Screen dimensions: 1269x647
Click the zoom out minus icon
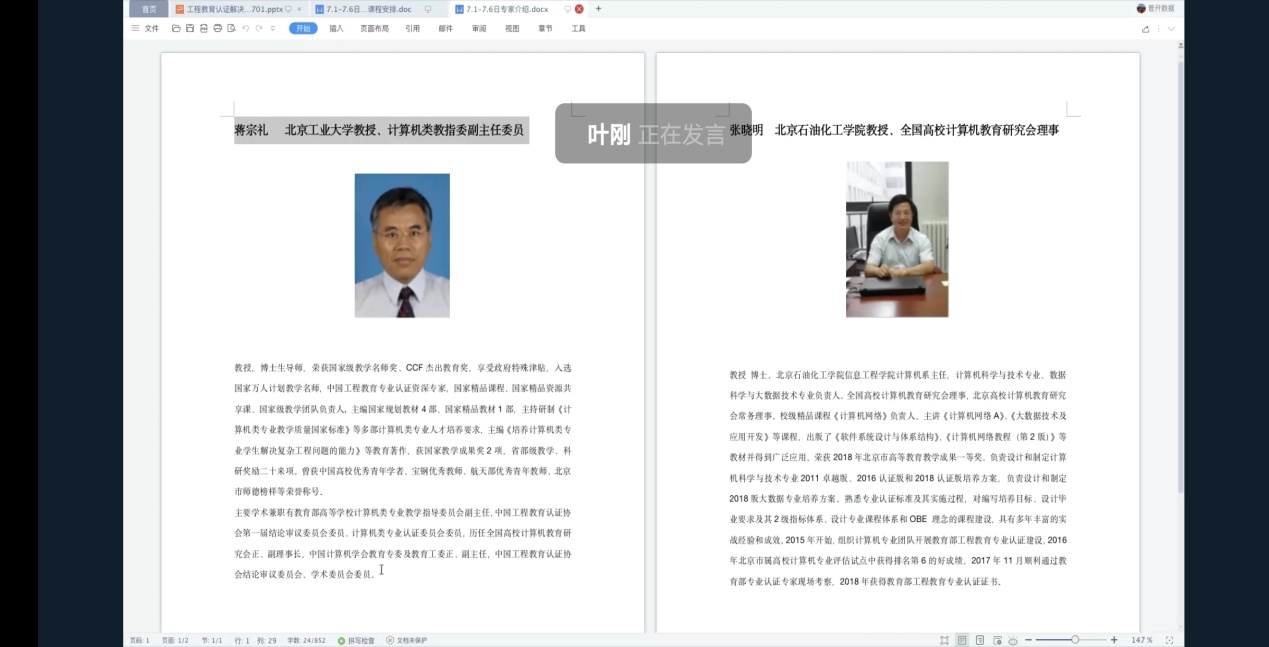pyautogui.click(x=1028, y=640)
